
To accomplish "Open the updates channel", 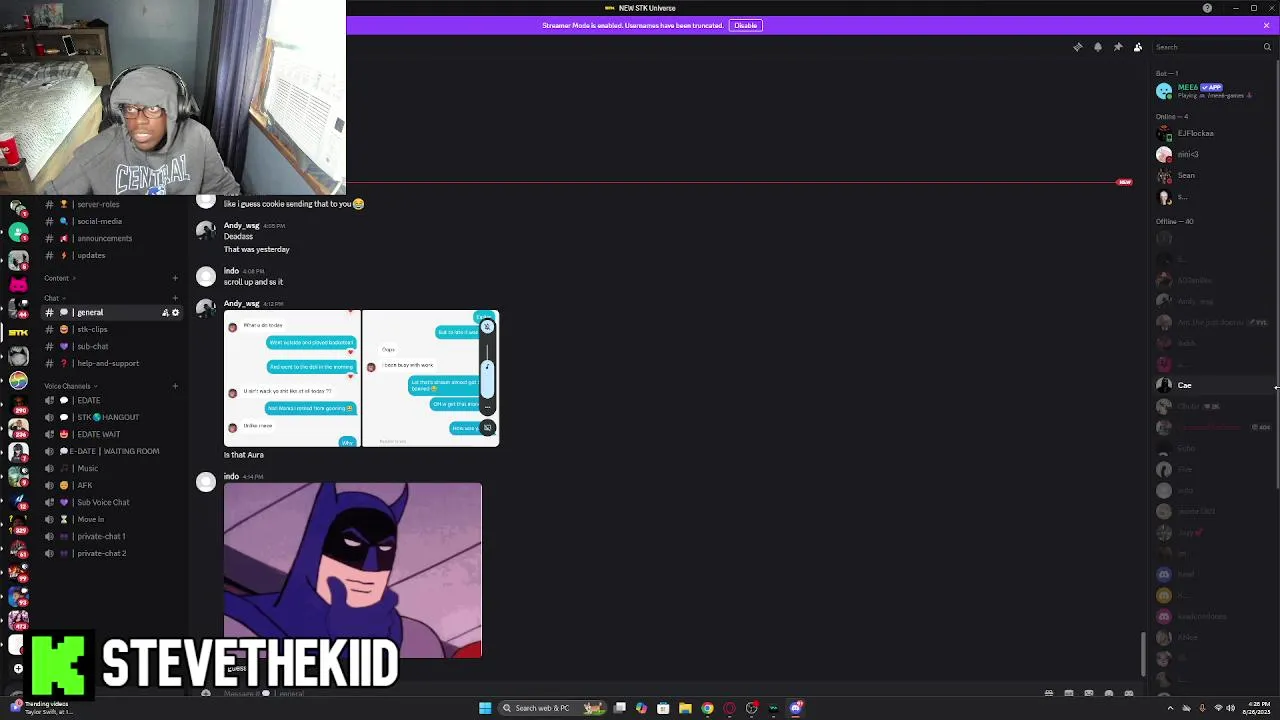I will pyautogui.click(x=112, y=255).
